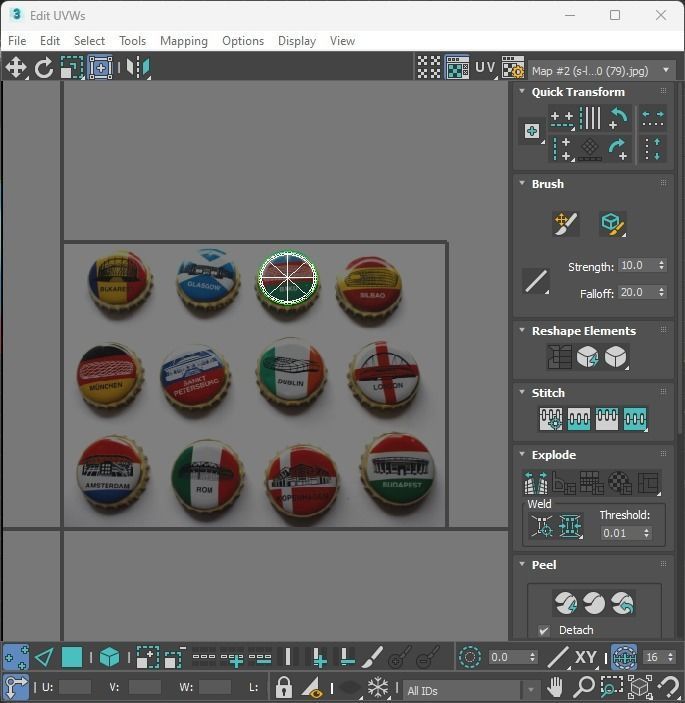Open the Mapping menu

pyautogui.click(x=184, y=41)
